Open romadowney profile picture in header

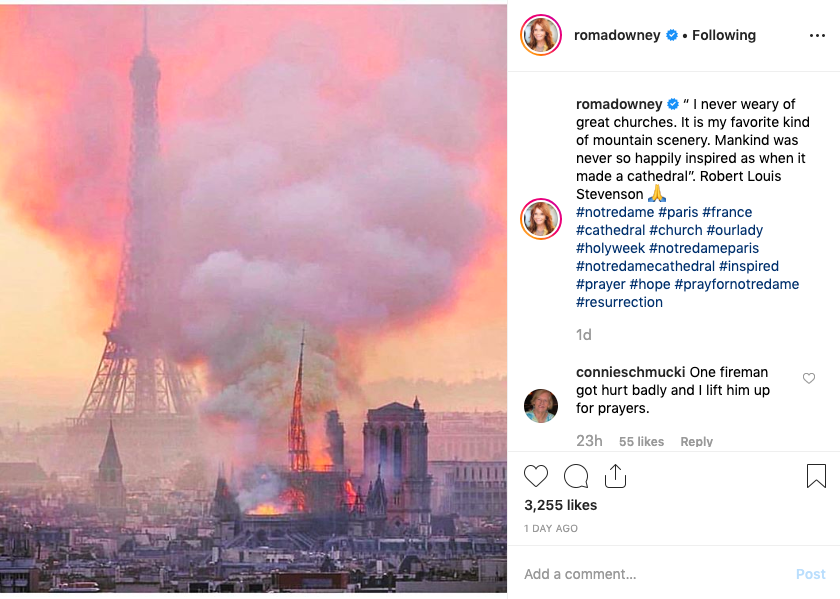(541, 36)
